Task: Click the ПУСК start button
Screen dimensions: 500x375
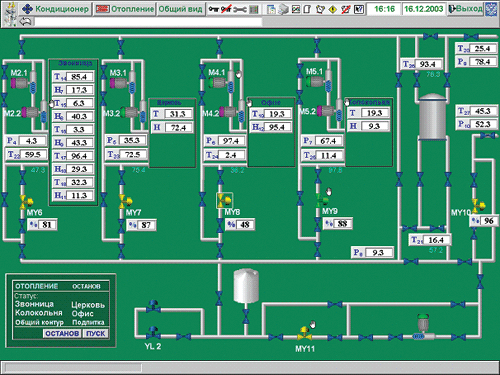Action: (x=96, y=333)
